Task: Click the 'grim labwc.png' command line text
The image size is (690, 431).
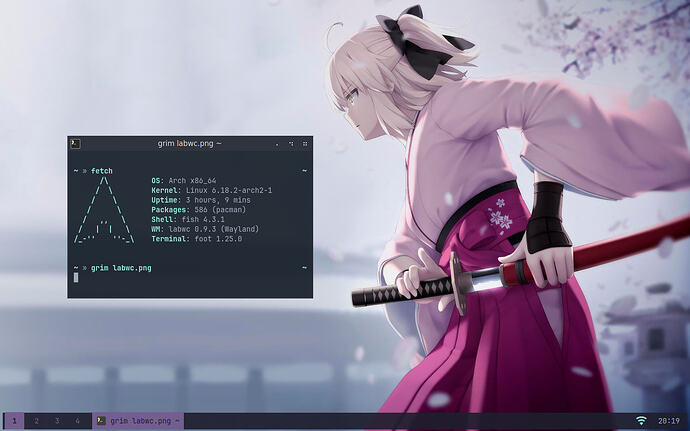Action: coord(121,268)
